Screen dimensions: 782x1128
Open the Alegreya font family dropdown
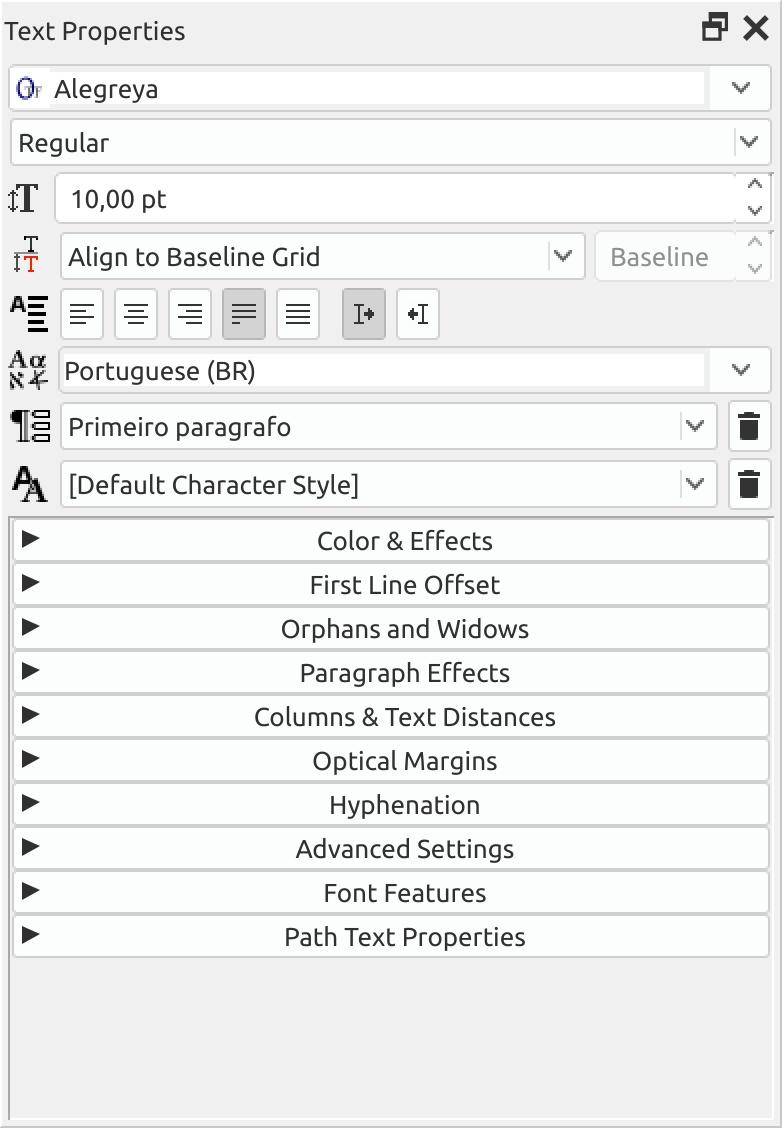(740, 88)
